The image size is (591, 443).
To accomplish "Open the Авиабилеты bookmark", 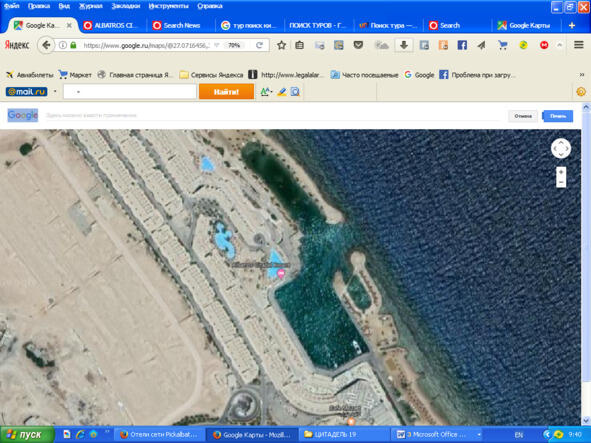I will click(x=30, y=75).
